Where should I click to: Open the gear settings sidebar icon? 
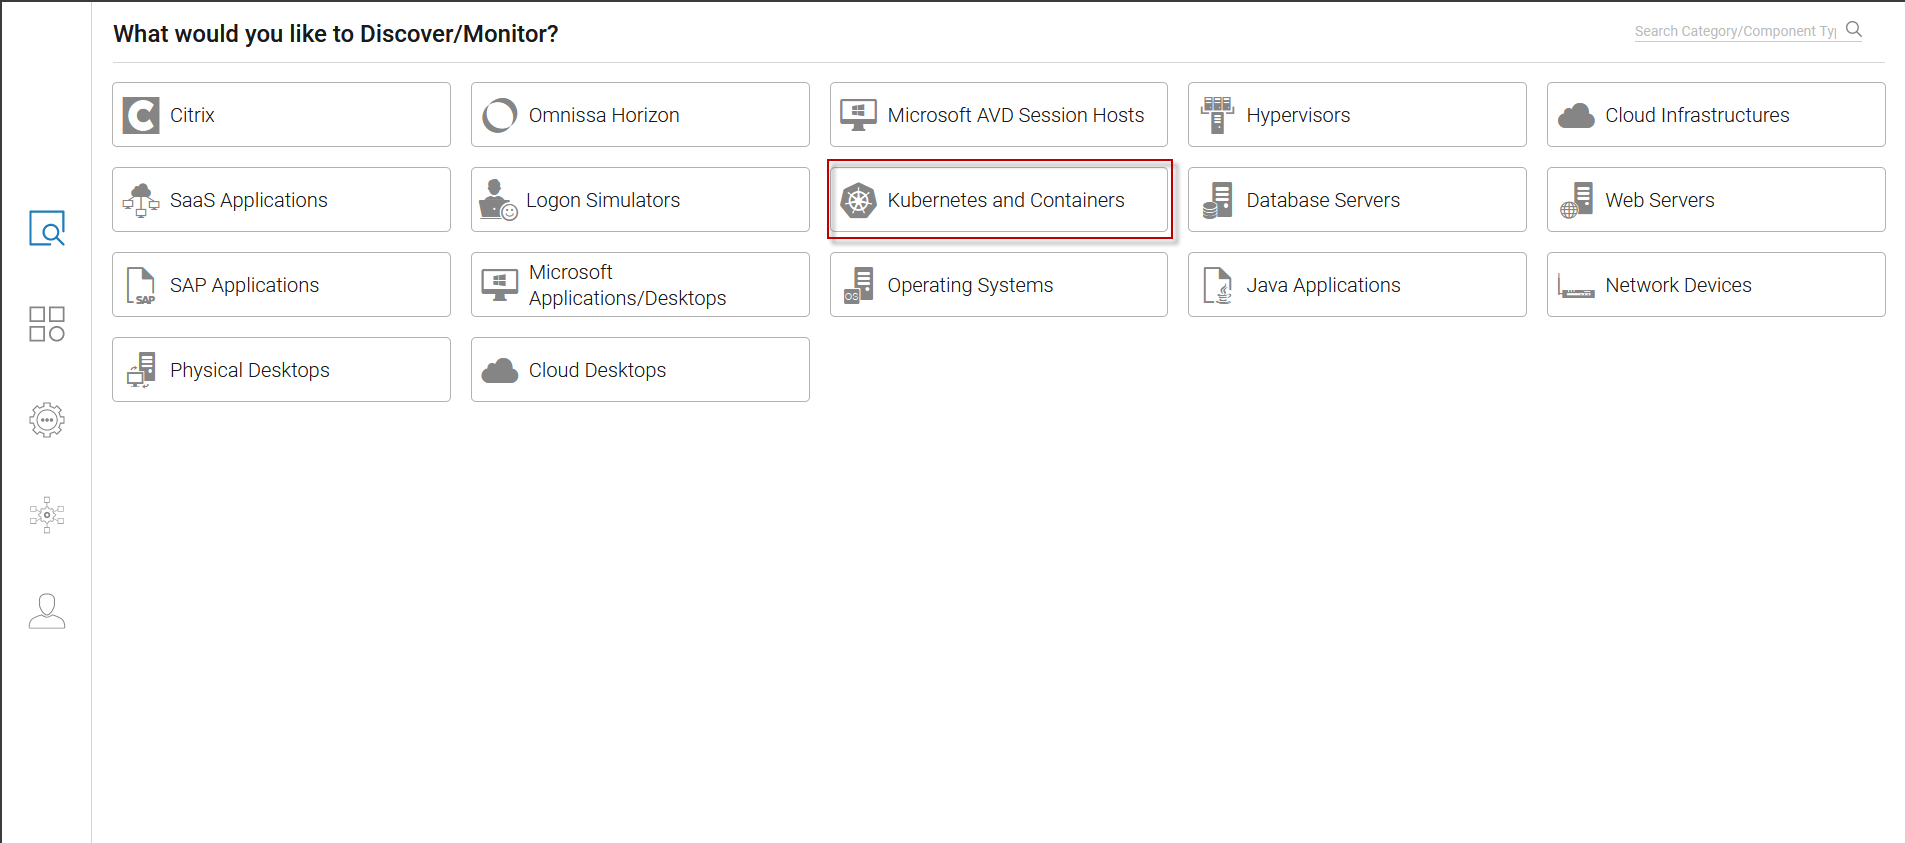pos(47,420)
